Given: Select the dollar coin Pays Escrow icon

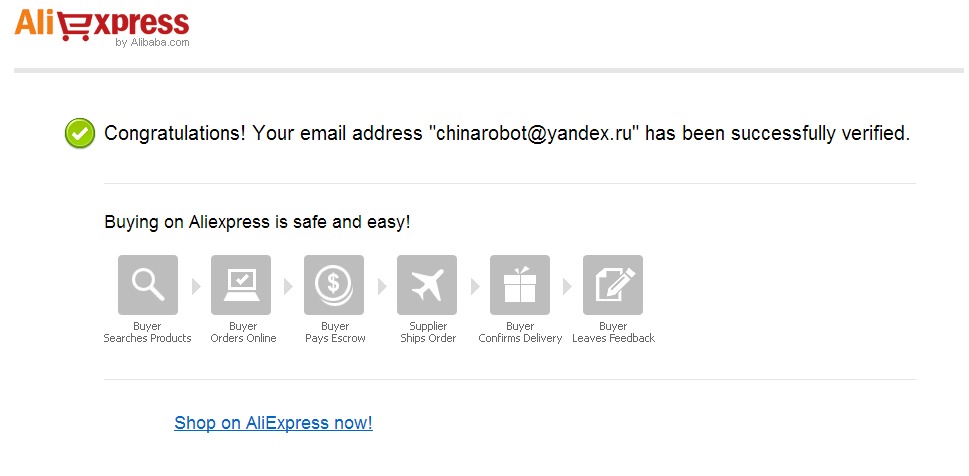Looking at the screenshot, I should (x=334, y=285).
